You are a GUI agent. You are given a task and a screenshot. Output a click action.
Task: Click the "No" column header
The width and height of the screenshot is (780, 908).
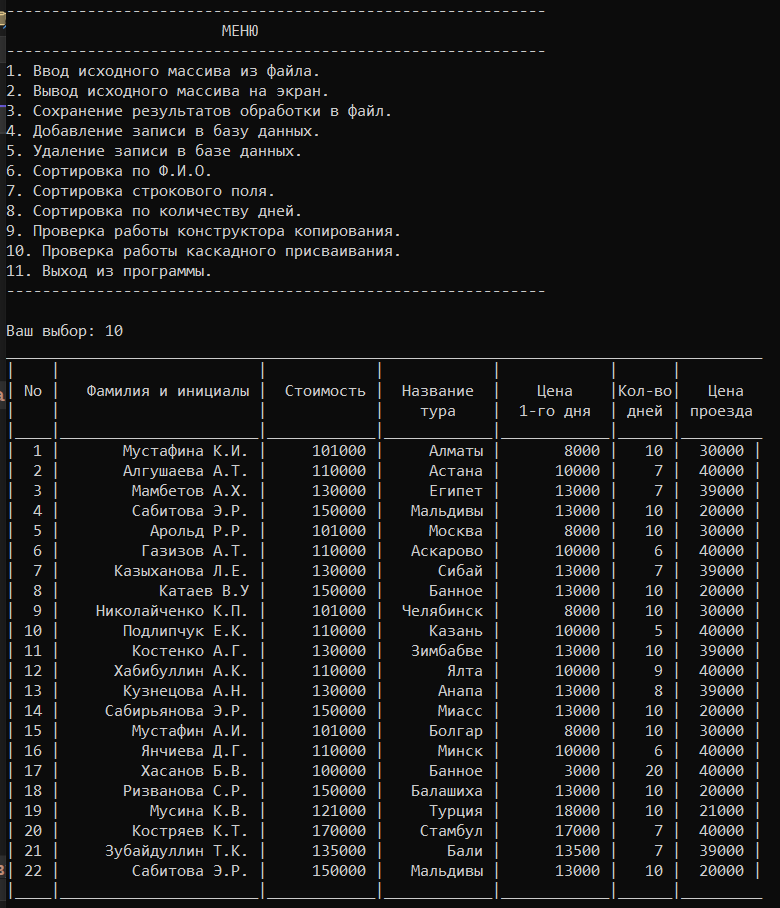coord(33,391)
